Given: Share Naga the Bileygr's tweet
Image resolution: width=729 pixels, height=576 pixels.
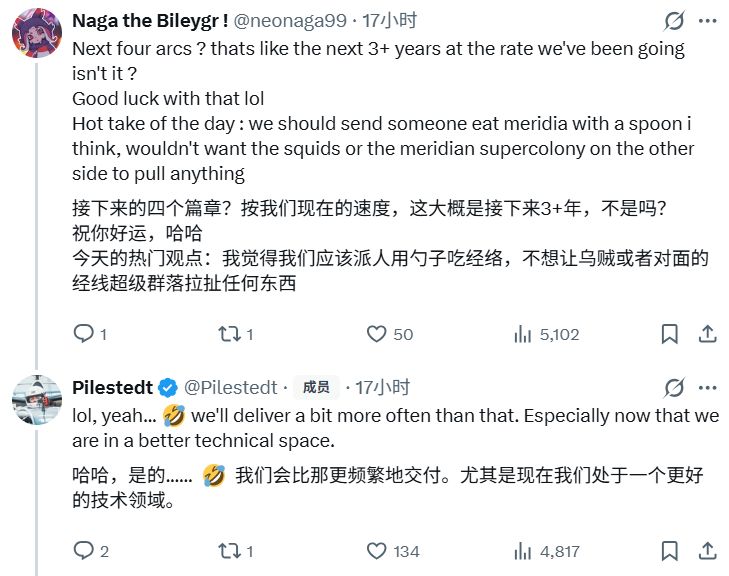Looking at the screenshot, I should [707, 334].
